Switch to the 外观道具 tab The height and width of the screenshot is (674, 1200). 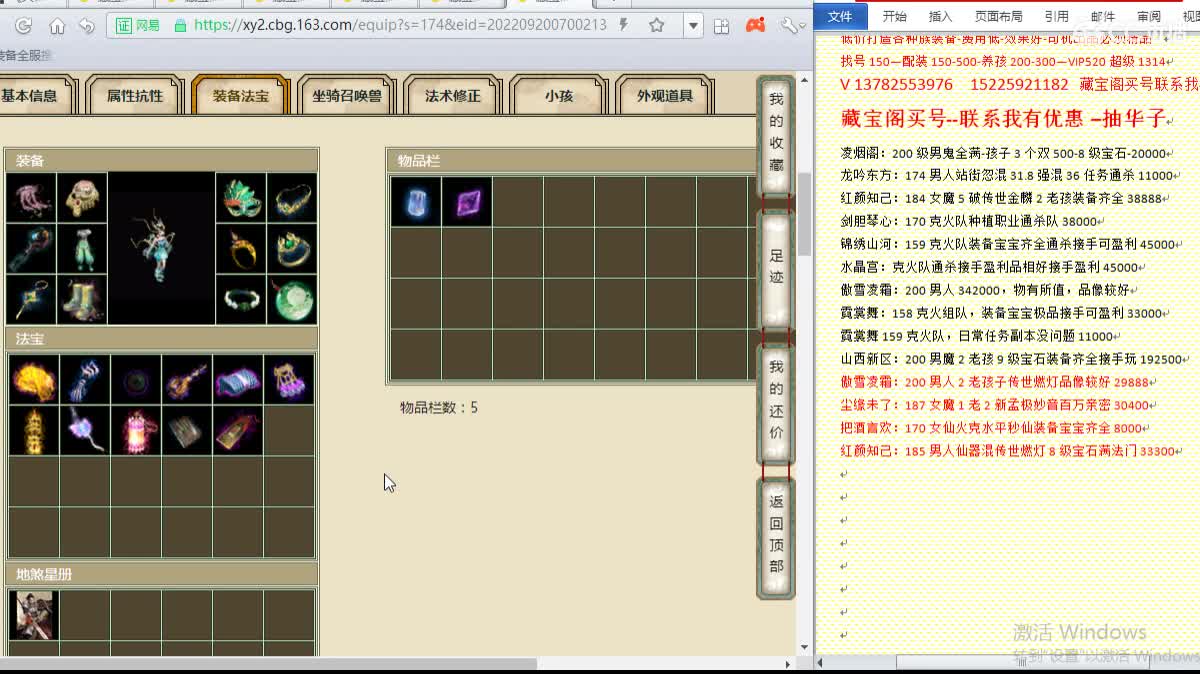click(665, 96)
